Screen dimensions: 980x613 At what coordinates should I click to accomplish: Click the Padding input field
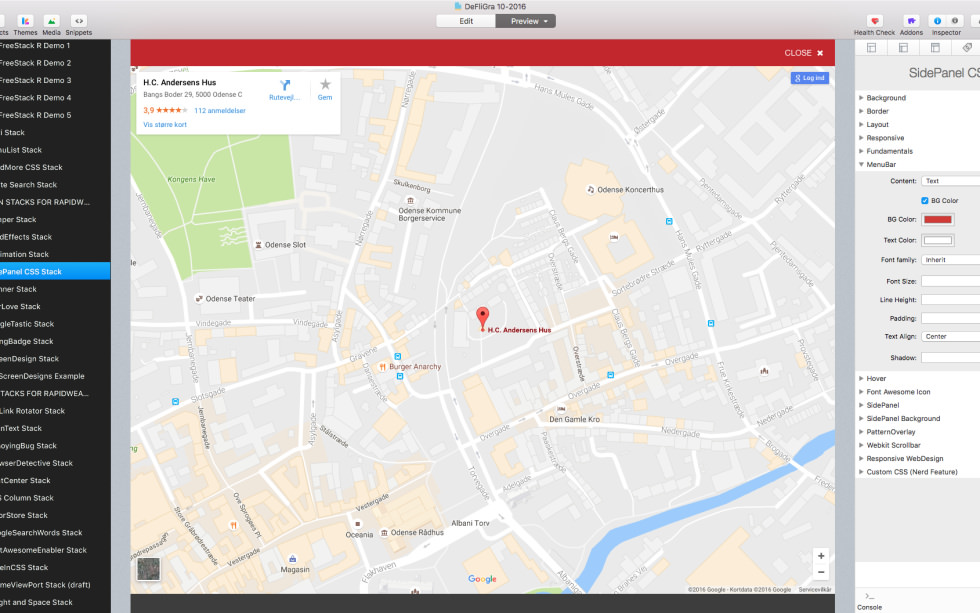tap(950, 319)
